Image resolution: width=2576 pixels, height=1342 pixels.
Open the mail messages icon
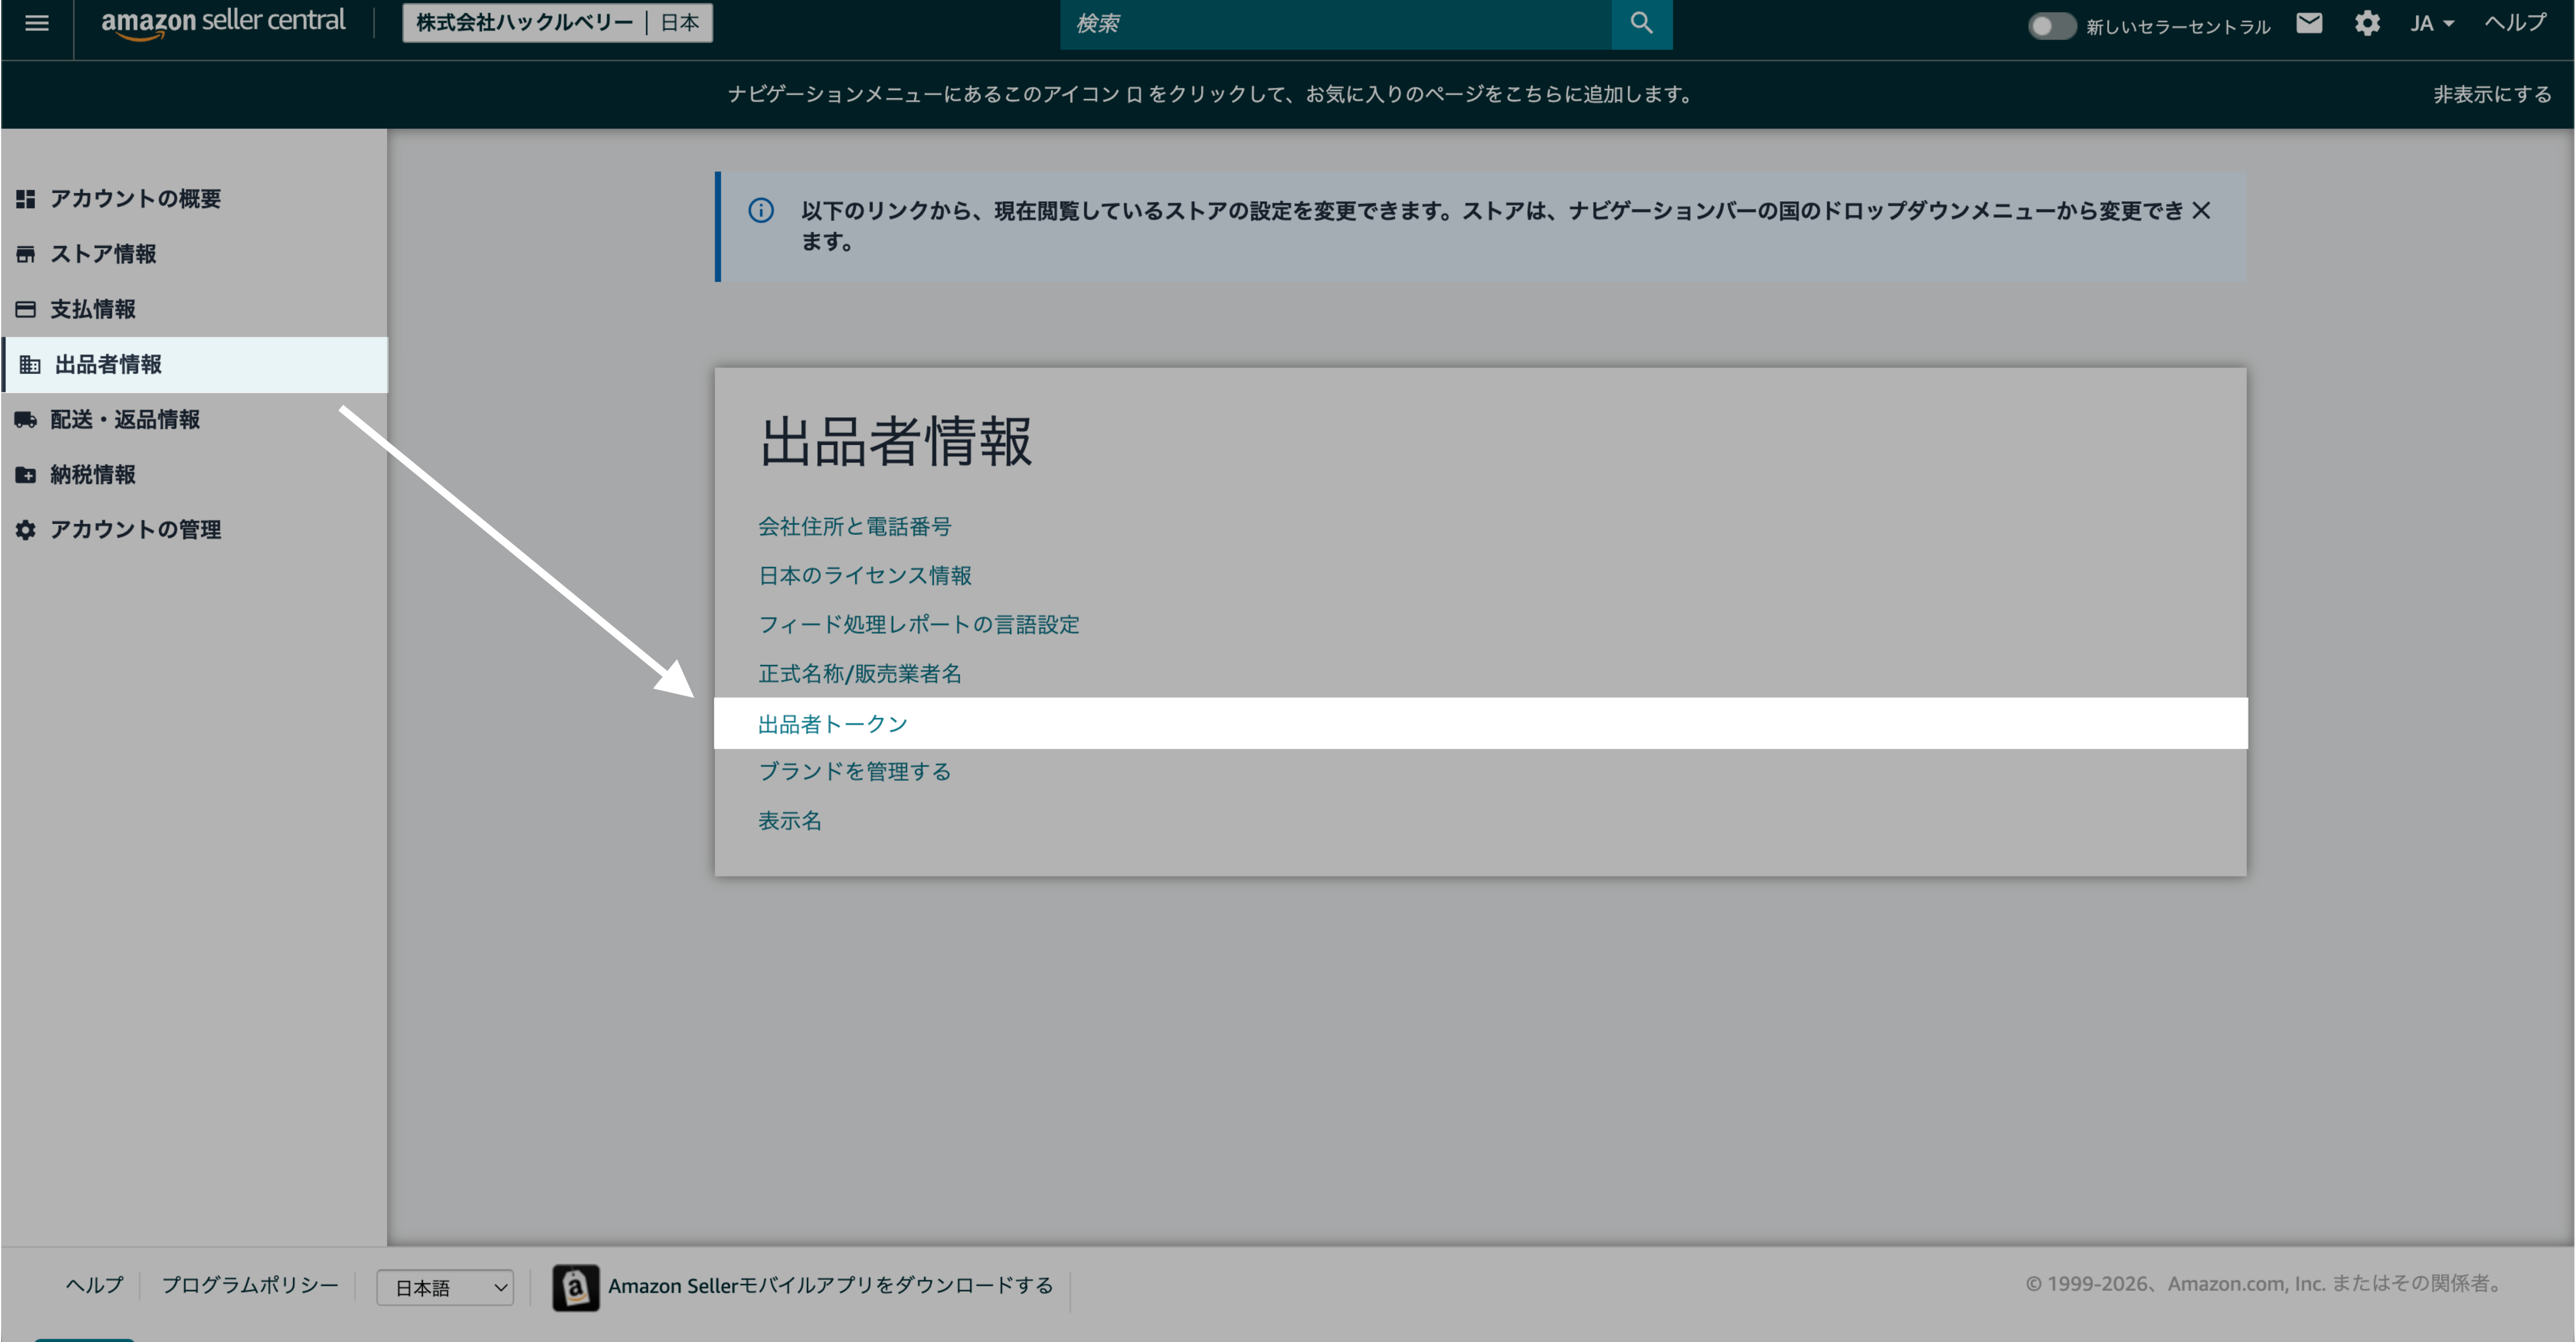coord(2309,23)
